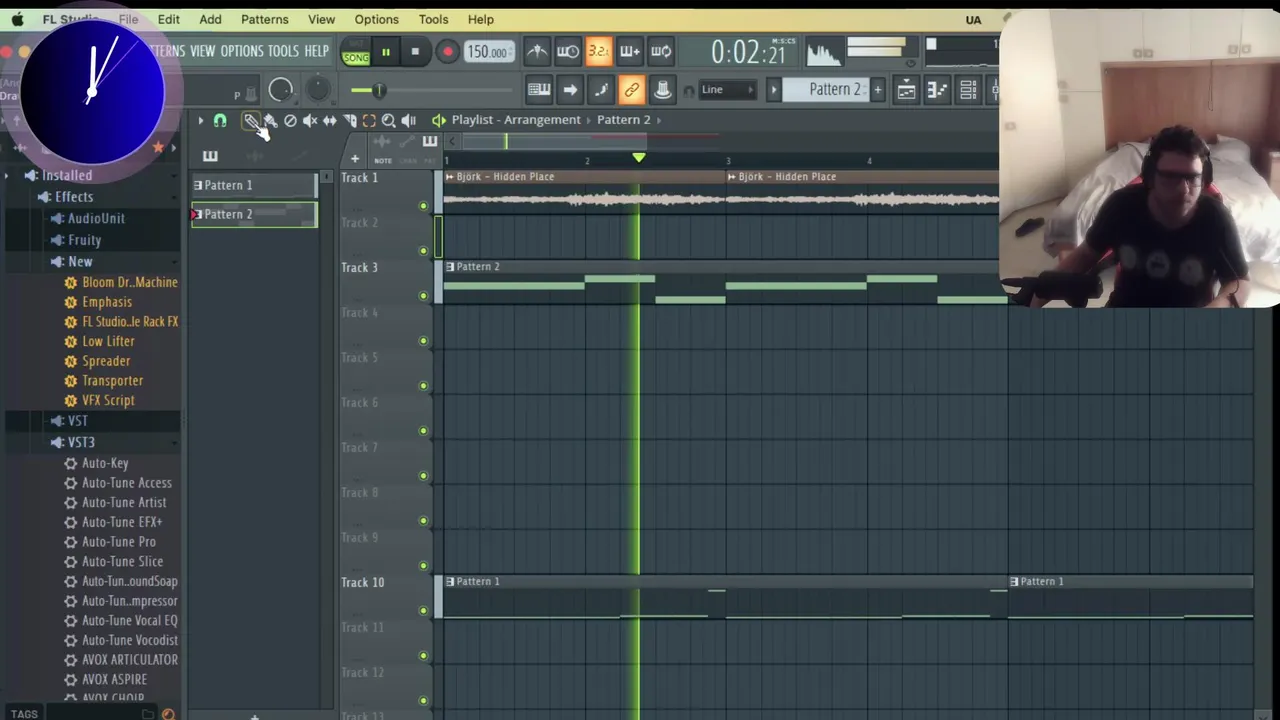
Task: Click the yellow speaker icon before Playlist title
Action: (439, 120)
